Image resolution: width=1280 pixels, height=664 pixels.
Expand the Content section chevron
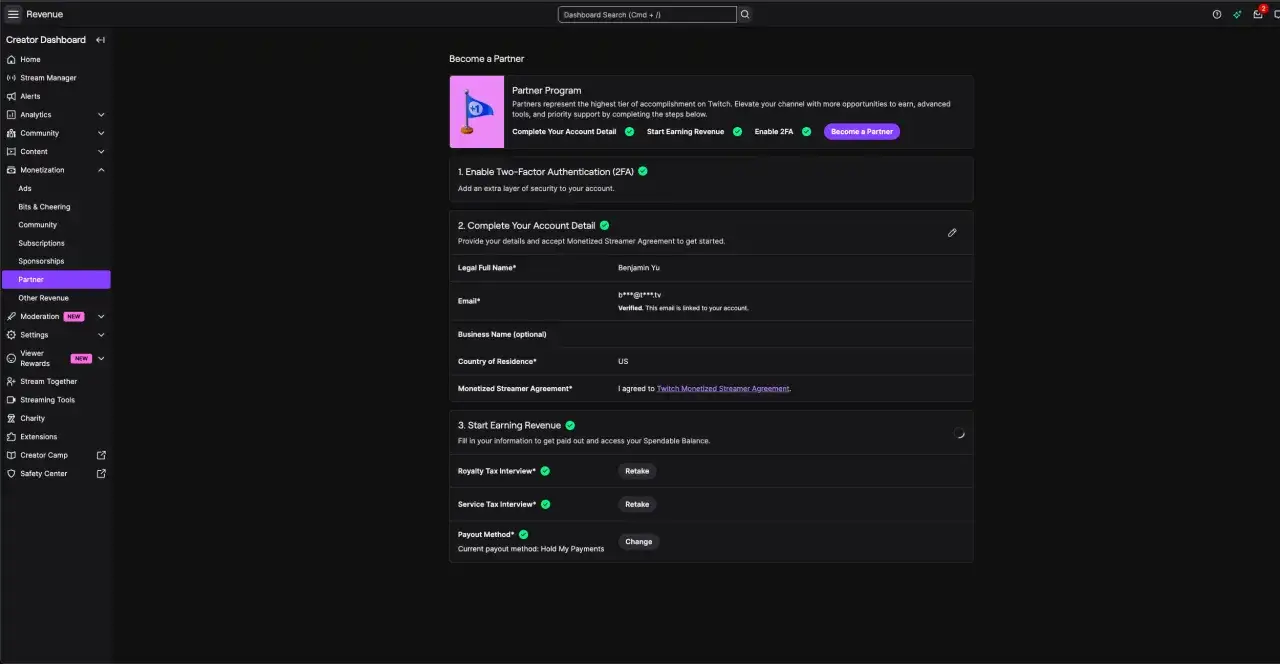click(101, 152)
